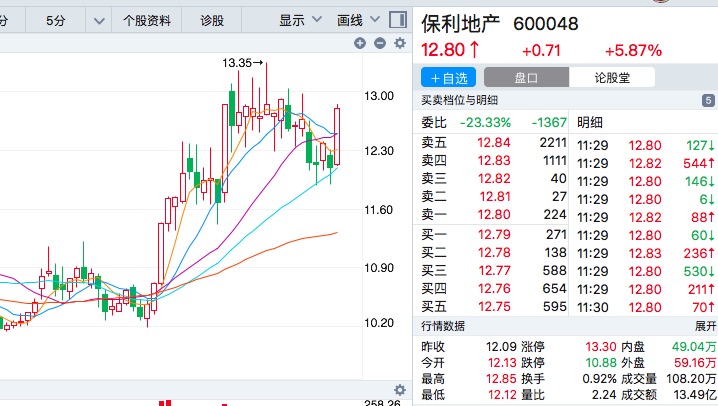
Task: Click 外盘 value 59.16万
Action: click(x=695, y=363)
